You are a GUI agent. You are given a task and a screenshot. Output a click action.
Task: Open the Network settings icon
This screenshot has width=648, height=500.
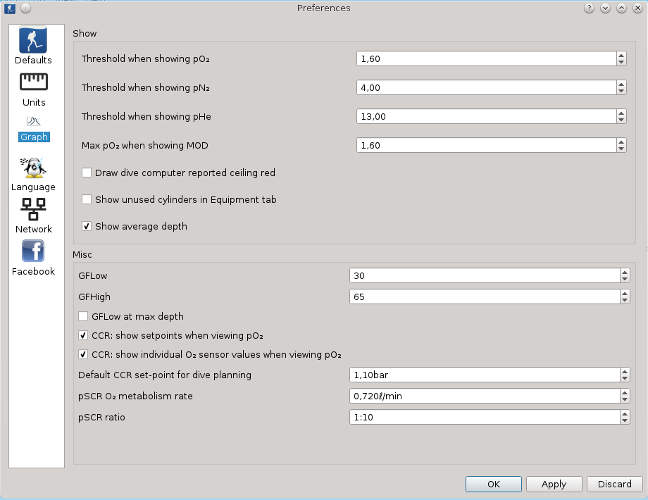[x=33, y=209]
